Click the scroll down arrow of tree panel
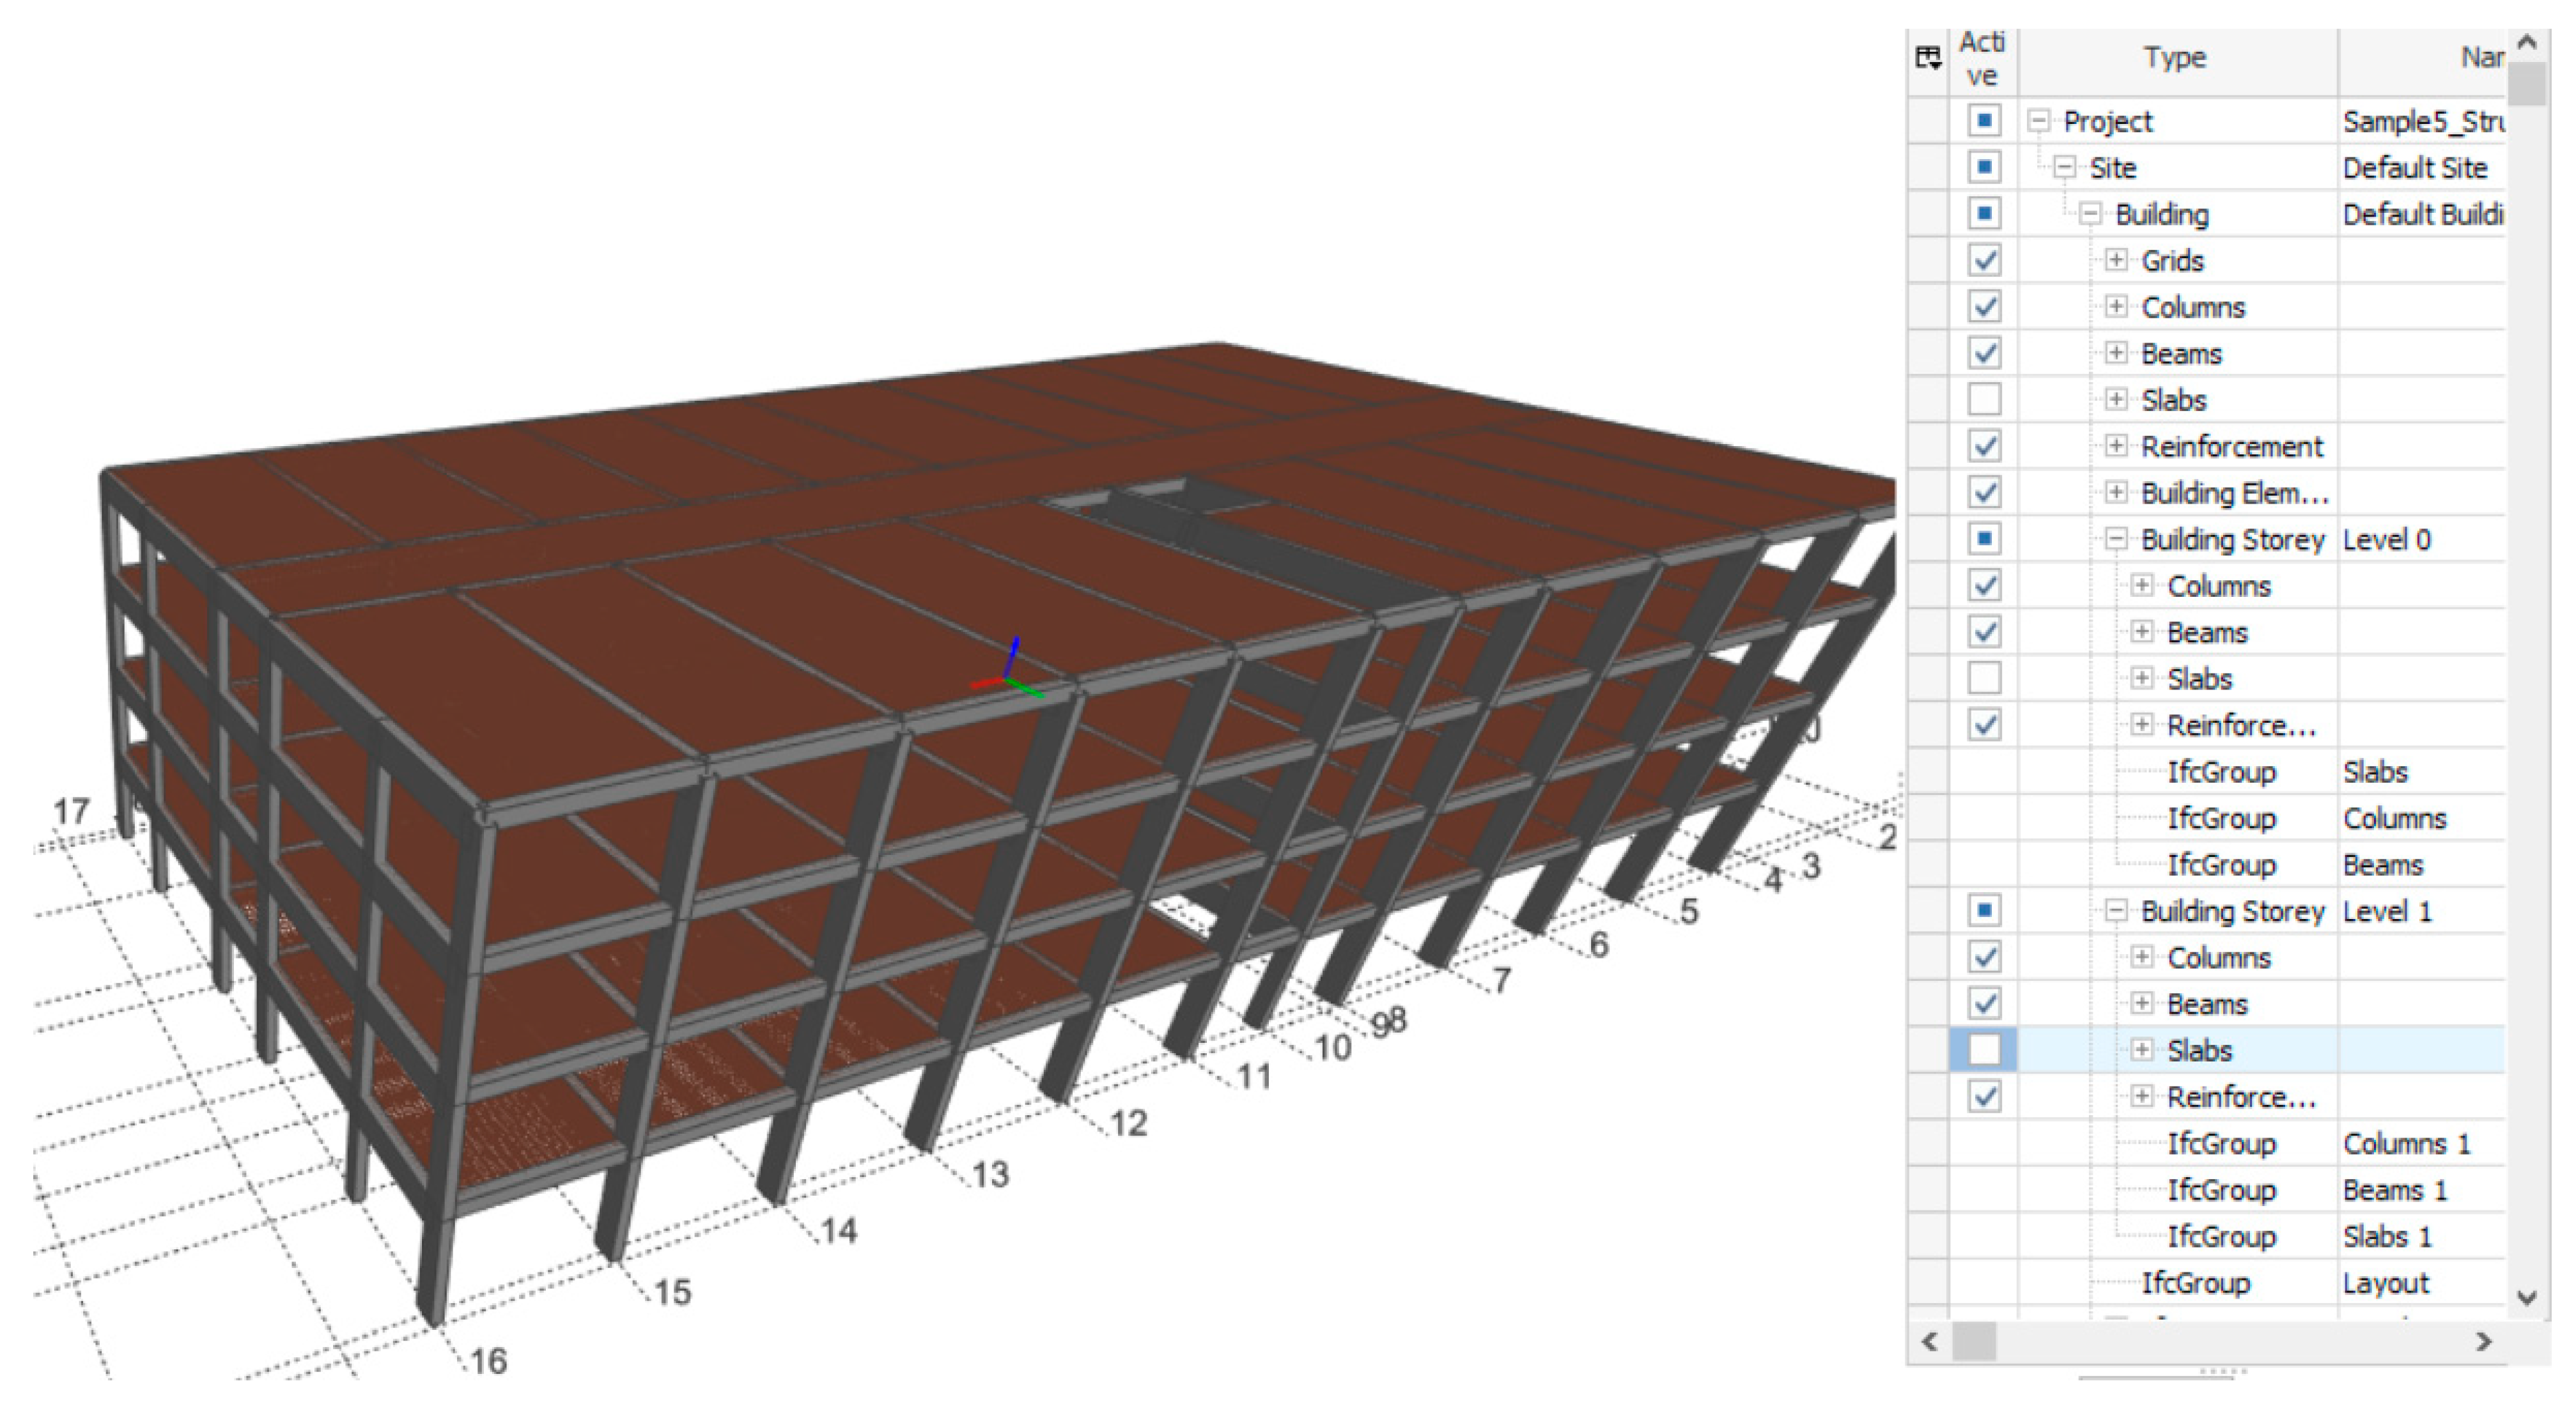 (2527, 1297)
